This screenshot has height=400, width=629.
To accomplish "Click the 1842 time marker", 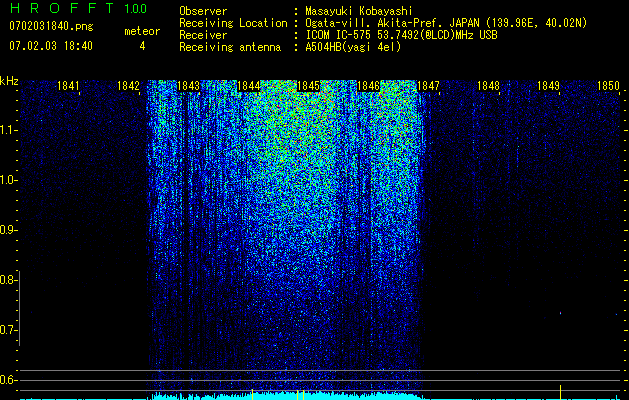I will pyautogui.click(x=128, y=86).
